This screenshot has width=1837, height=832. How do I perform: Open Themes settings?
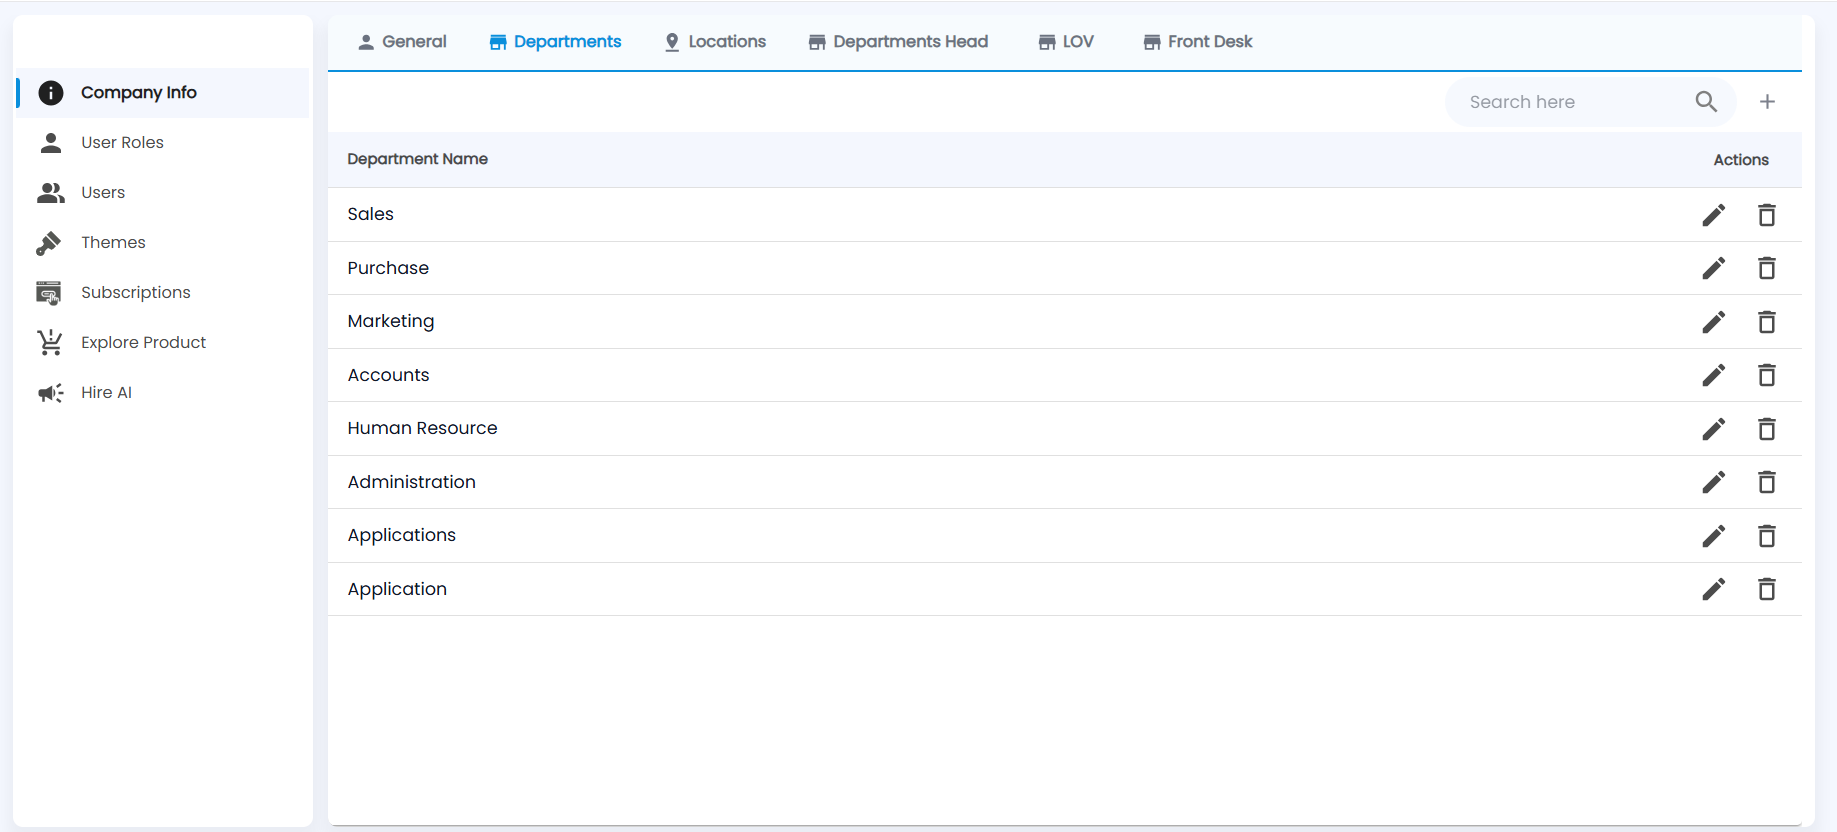(x=163, y=243)
